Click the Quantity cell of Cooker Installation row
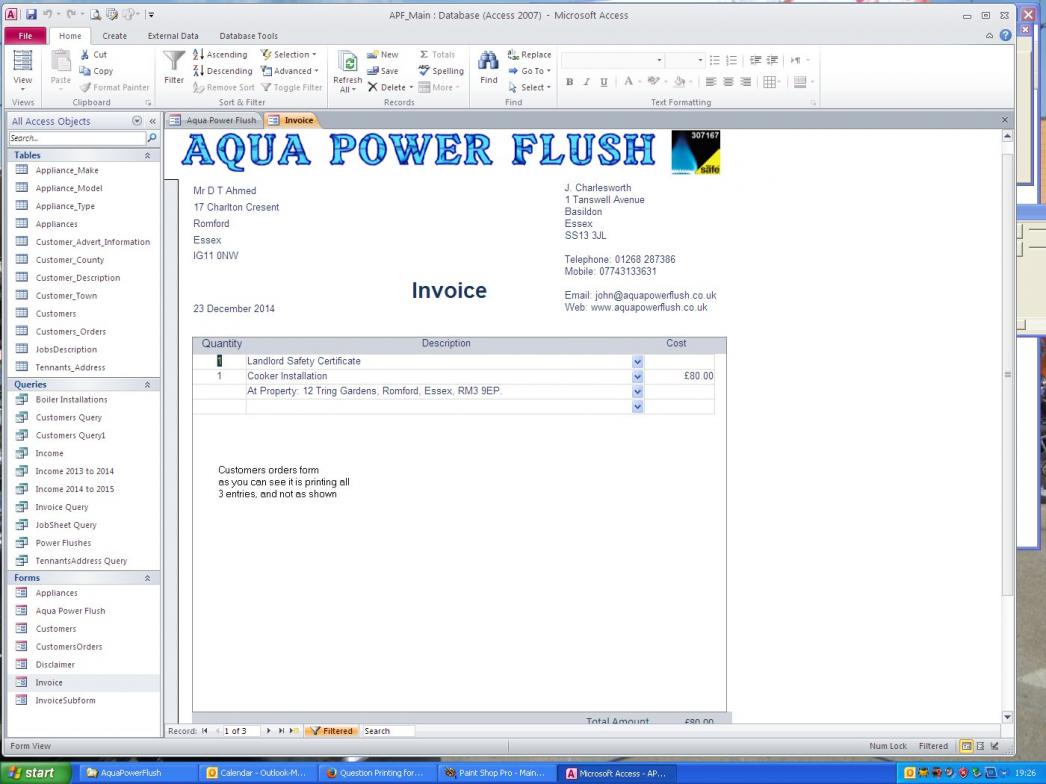The image size is (1046, 784). click(x=219, y=376)
